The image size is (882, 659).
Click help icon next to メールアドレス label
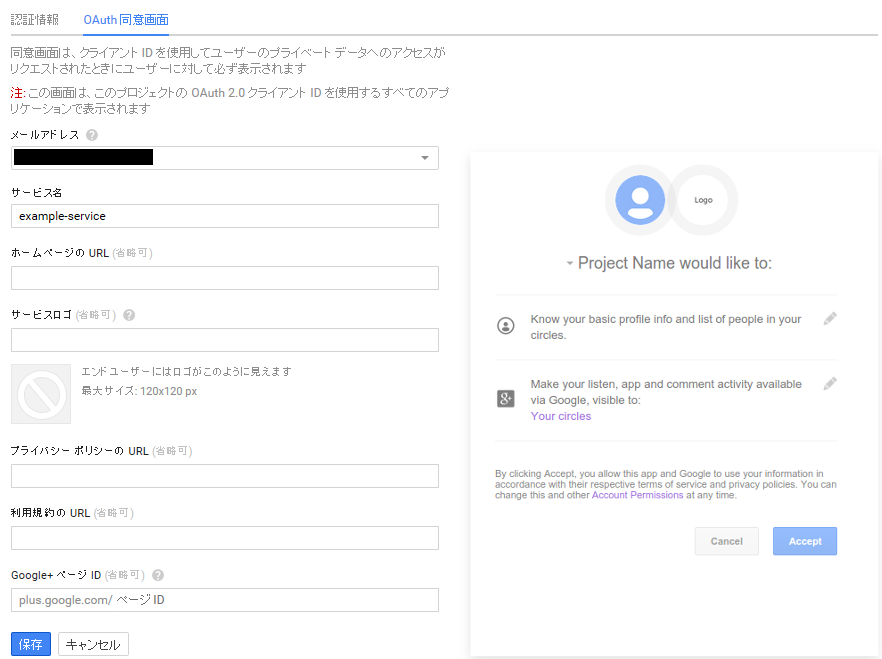pos(92,135)
